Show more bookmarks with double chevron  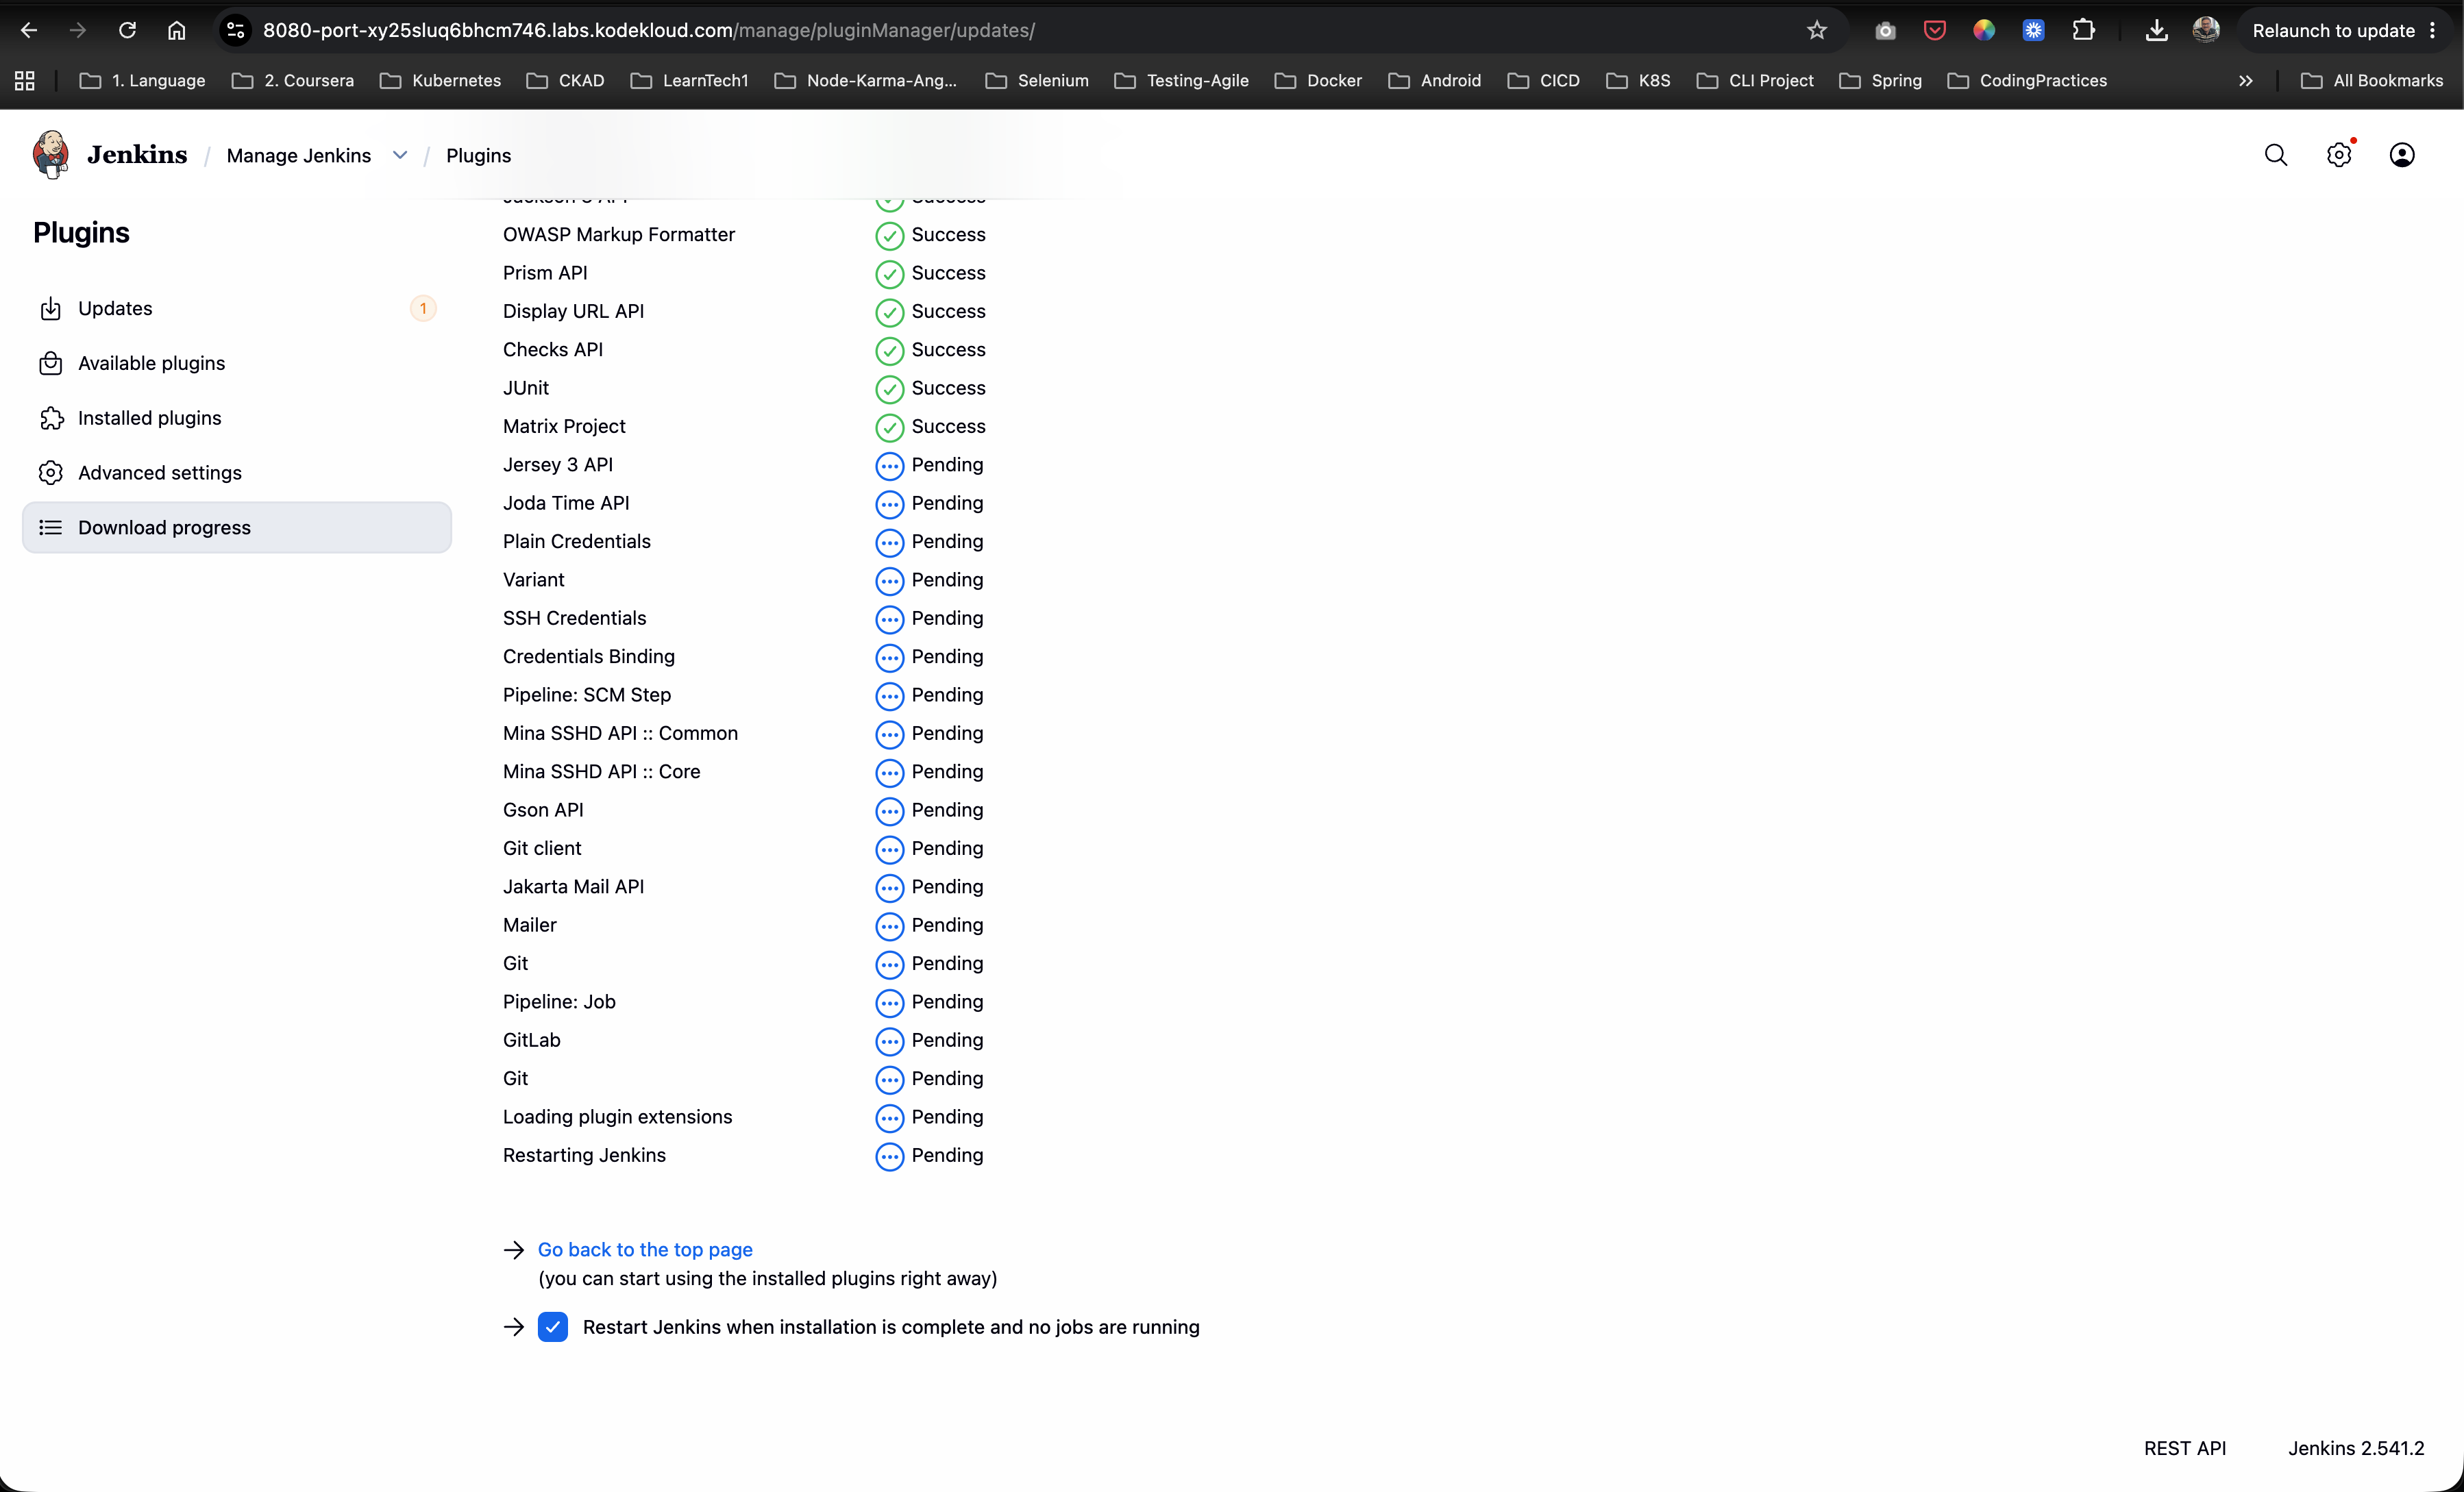pos(2245,80)
